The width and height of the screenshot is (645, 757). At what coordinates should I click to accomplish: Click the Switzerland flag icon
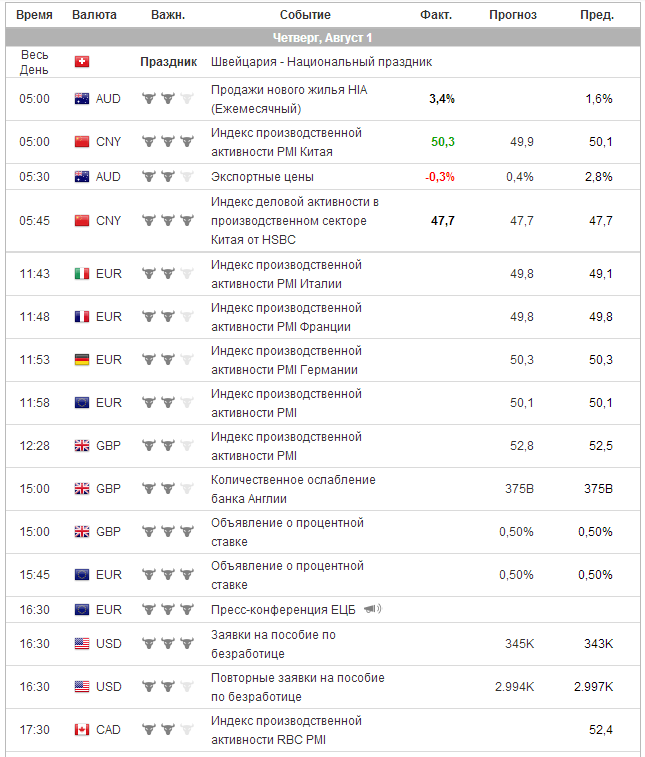tap(82, 62)
